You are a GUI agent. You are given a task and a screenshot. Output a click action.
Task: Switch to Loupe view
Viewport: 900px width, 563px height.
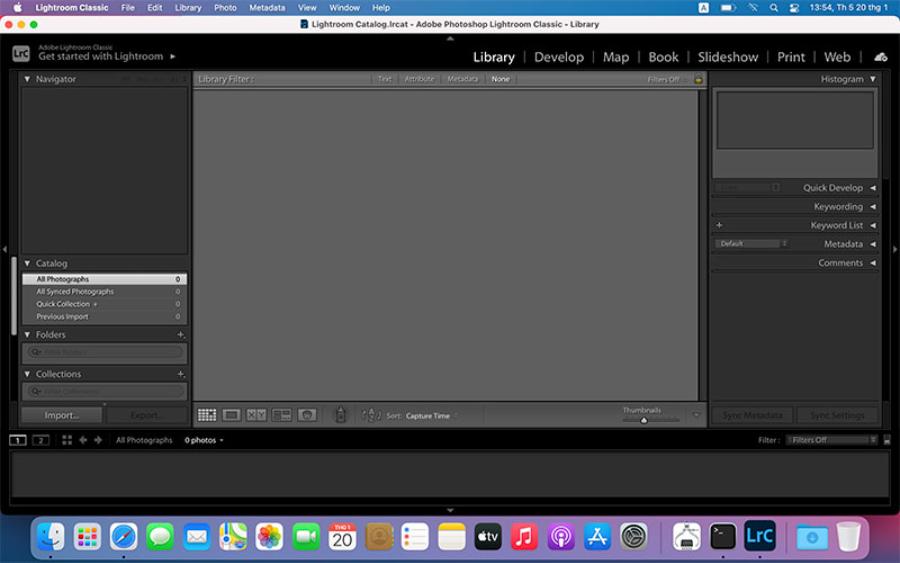(231, 415)
